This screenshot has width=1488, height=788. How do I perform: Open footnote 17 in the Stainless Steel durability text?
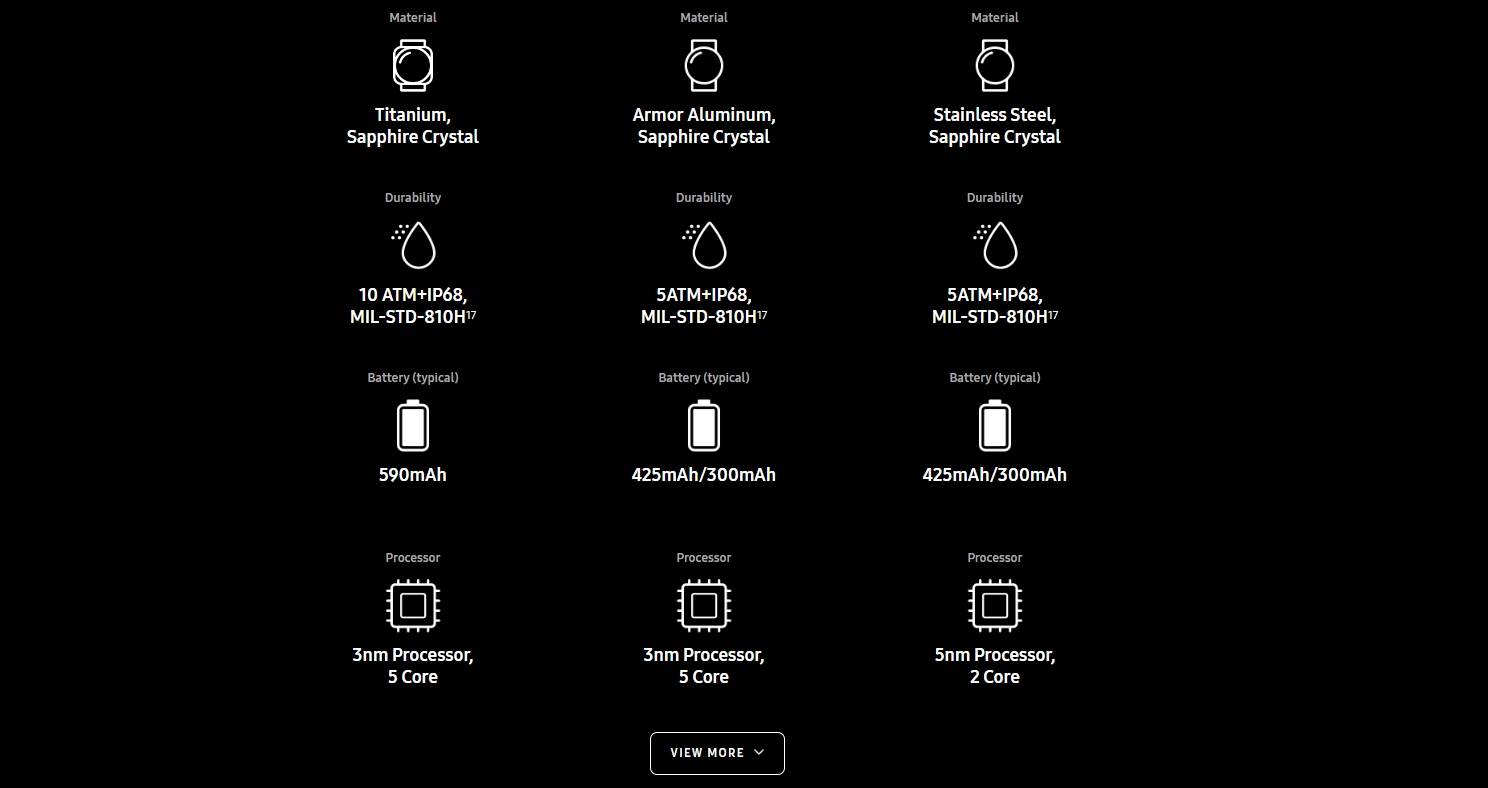(1053, 314)
